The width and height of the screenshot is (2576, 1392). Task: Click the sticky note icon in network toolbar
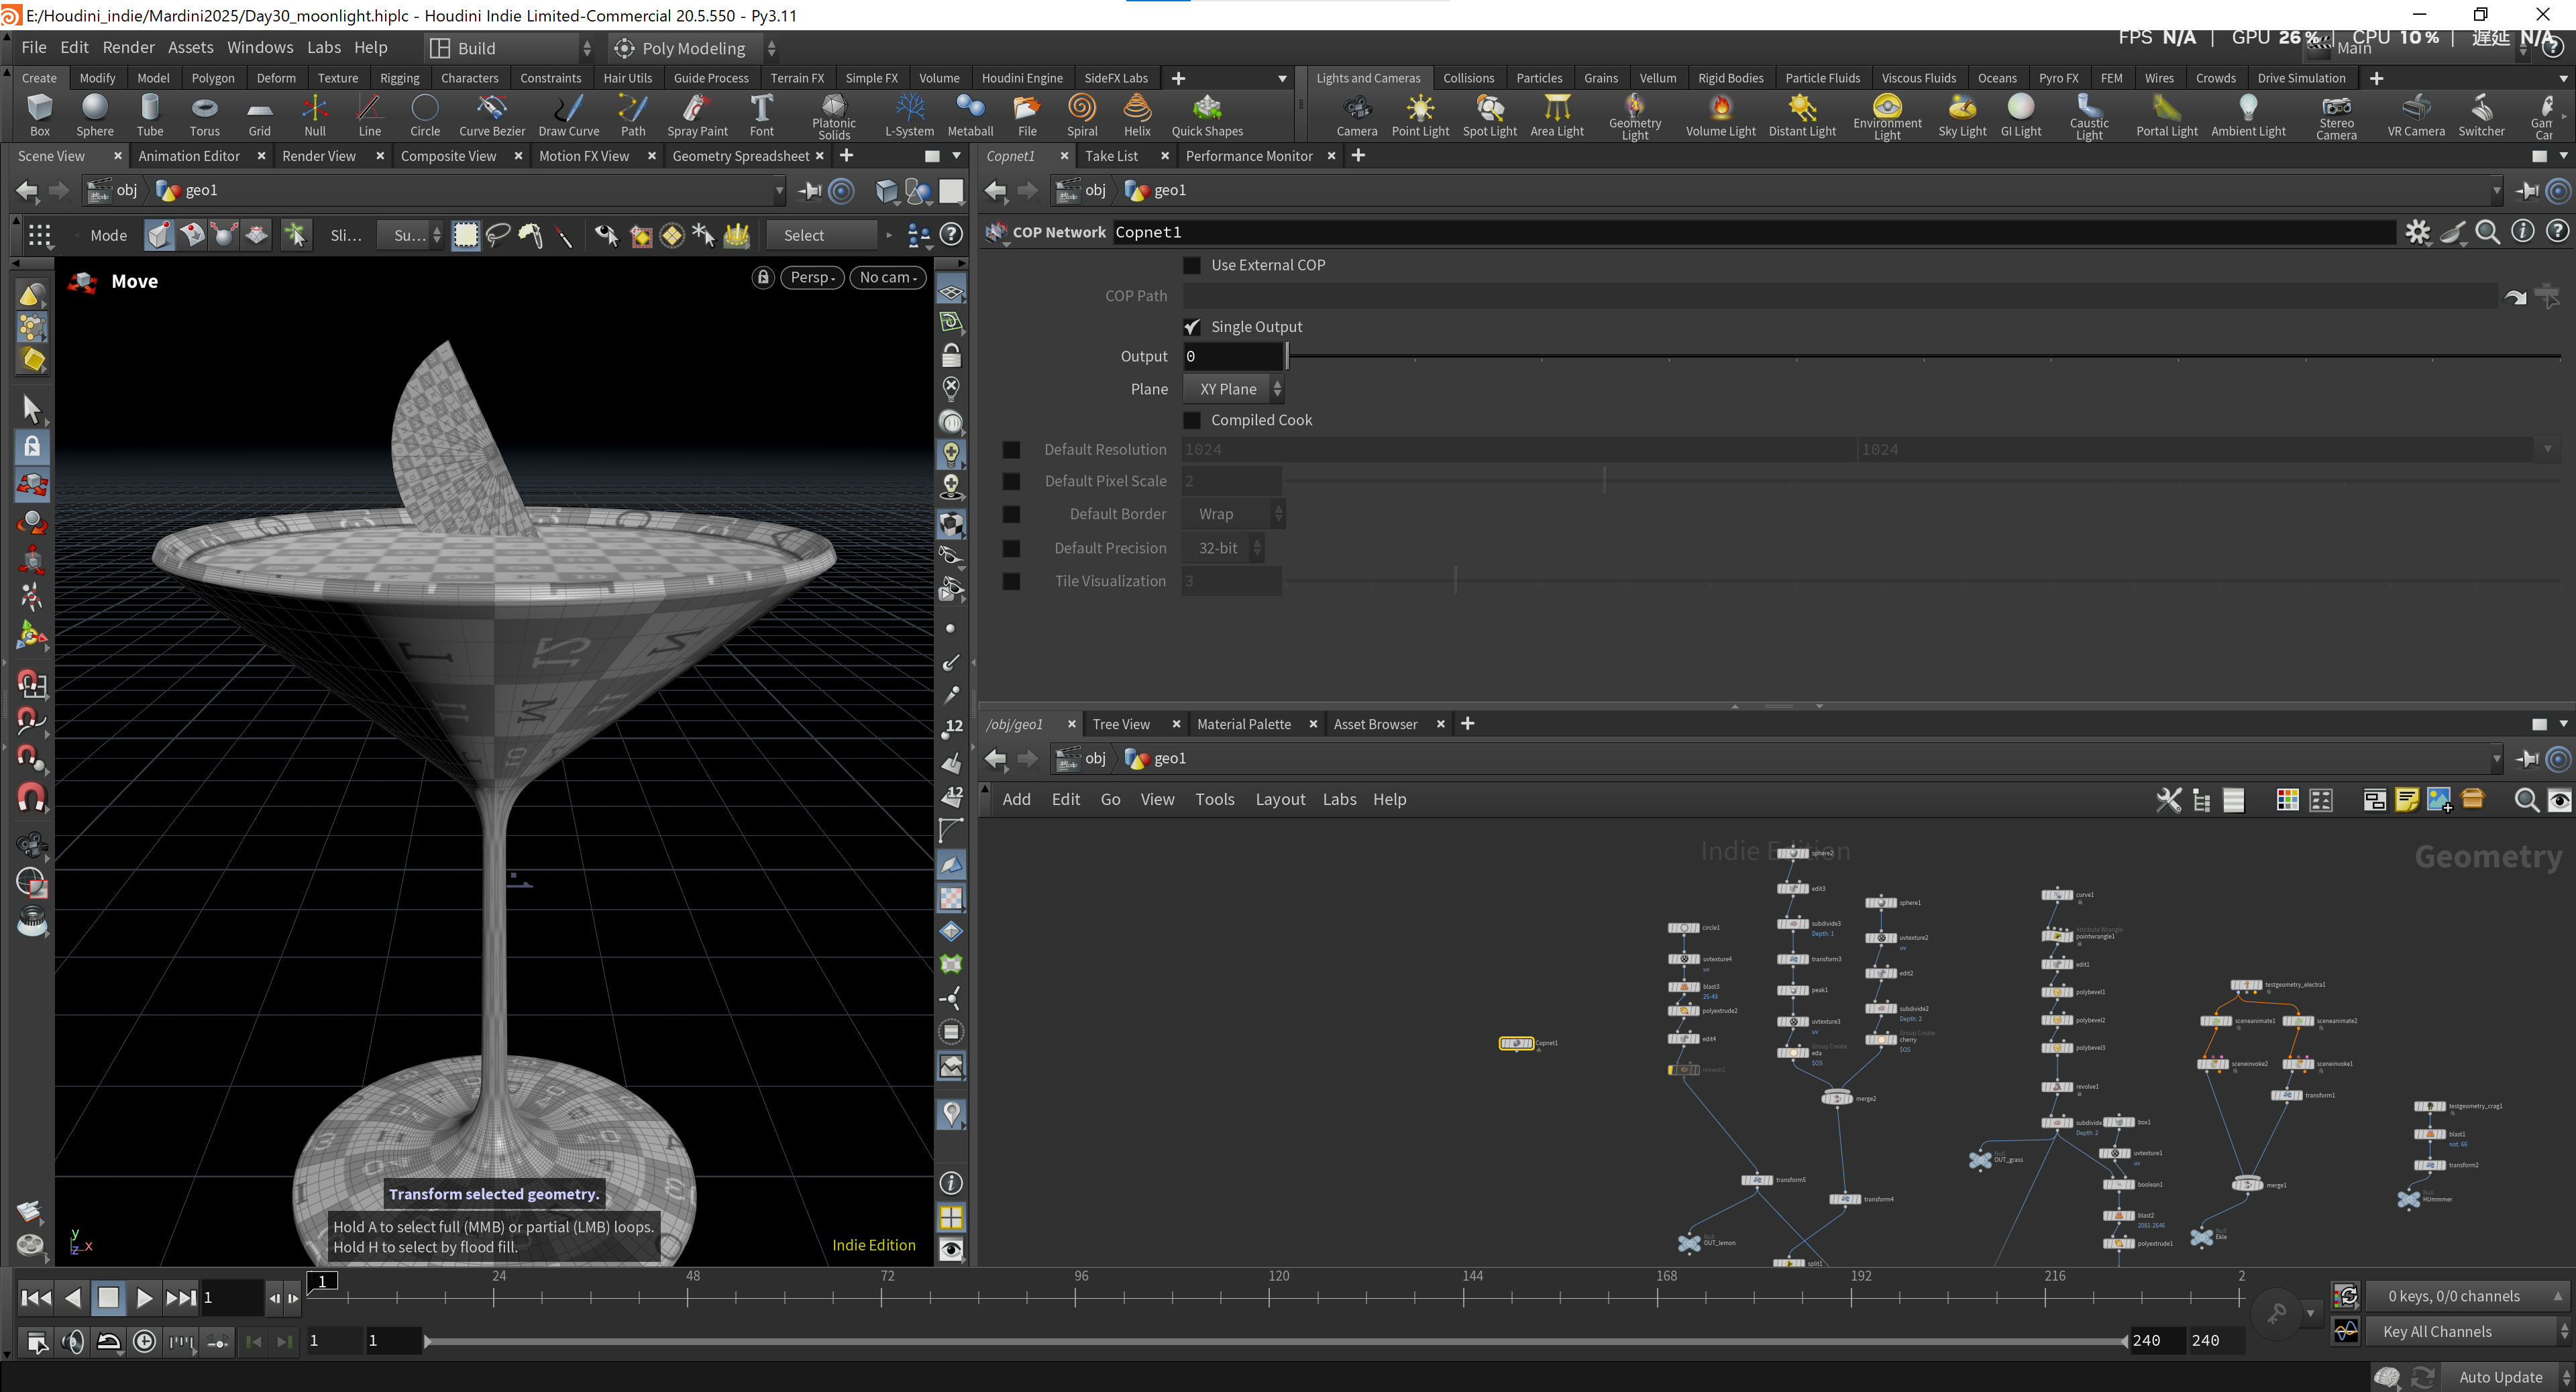pyautogui.click(x=2406, y=799)
